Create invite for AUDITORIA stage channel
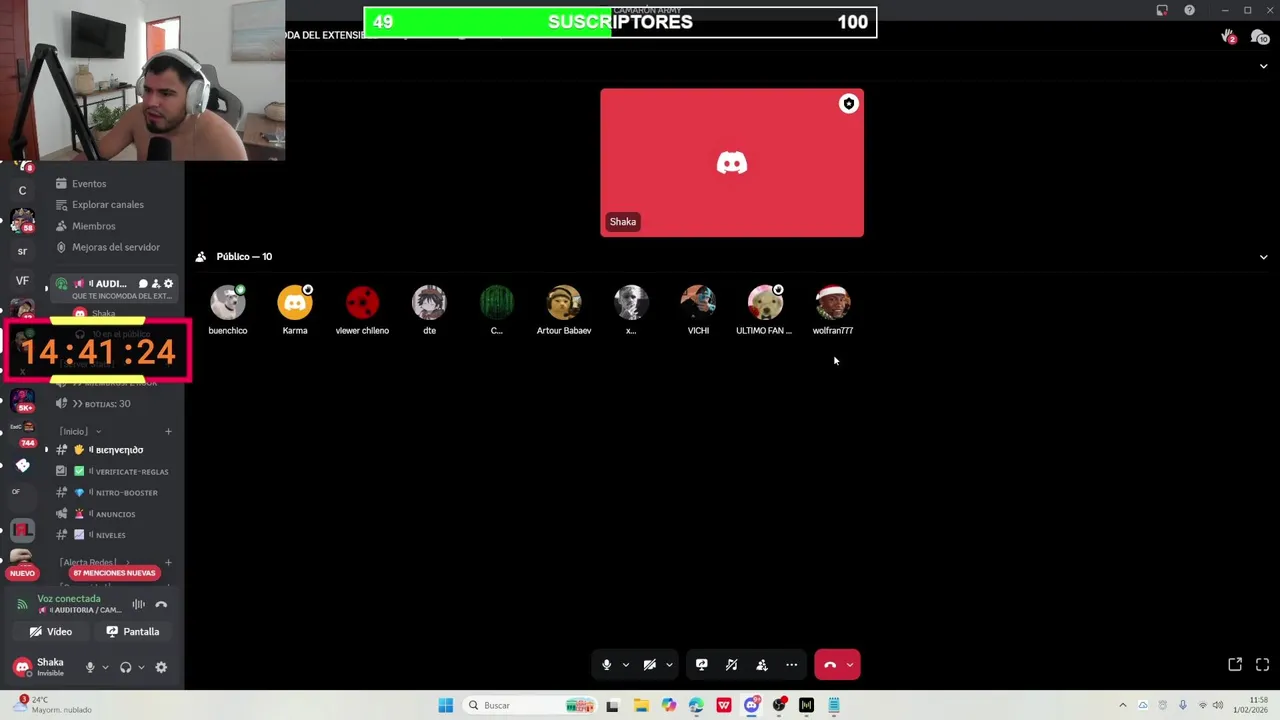The height and width of the screenshot is (720, 1280). 156,284
